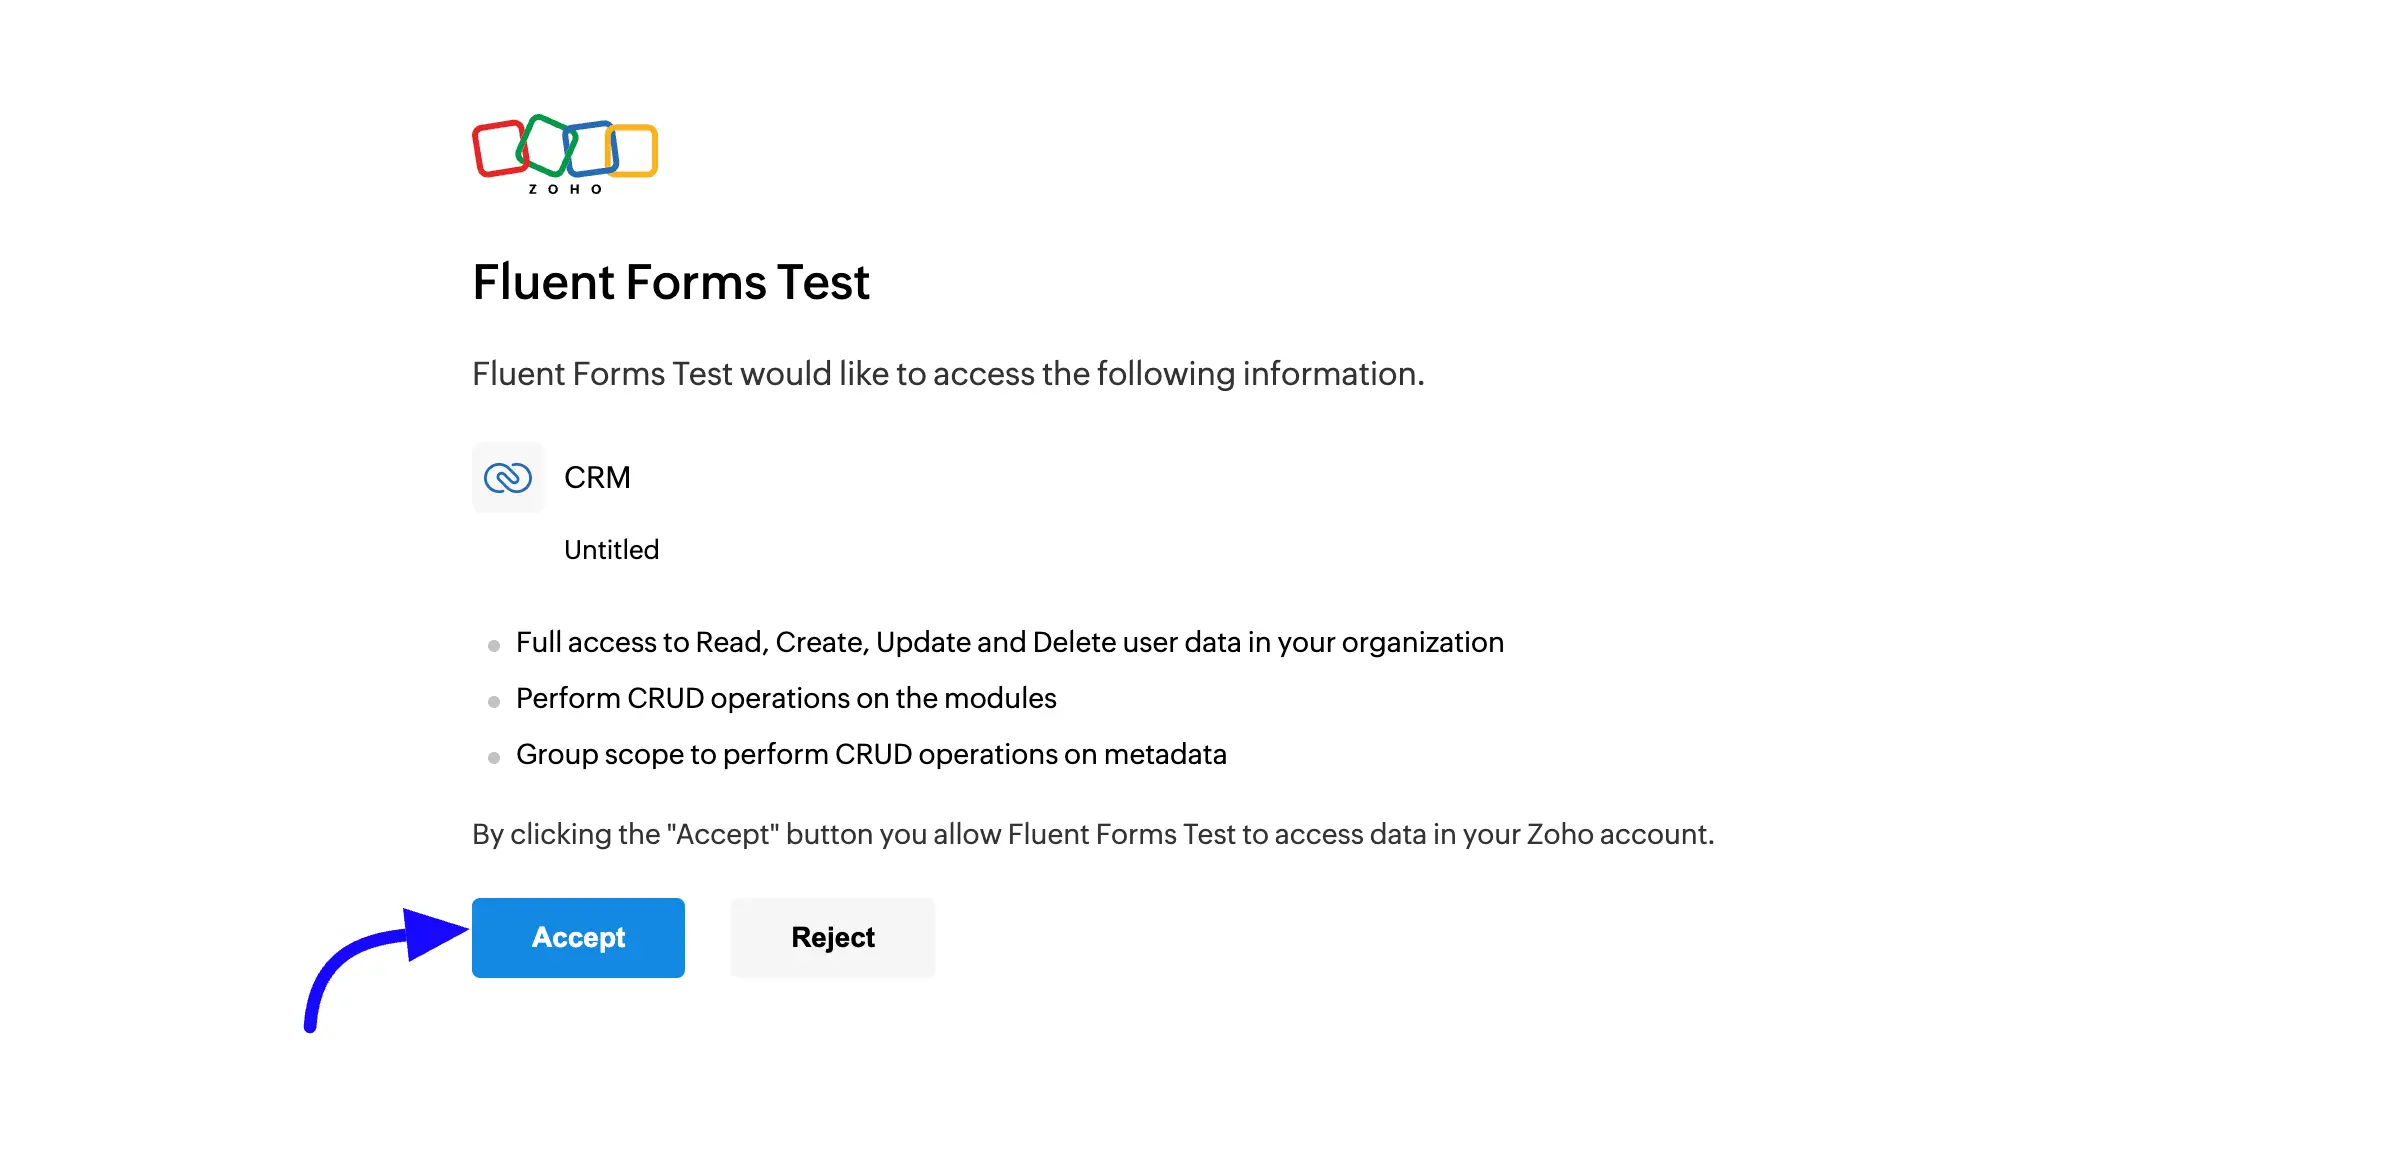Click the Accept button
The height and width of the screenshot is (1171, 2382).
578,937
